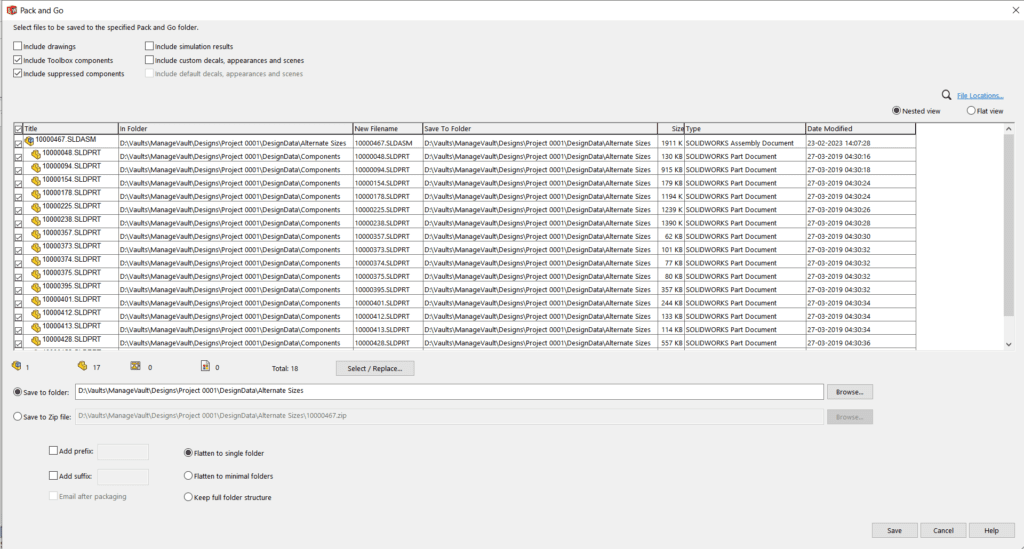The width and height of the screenshot is (1024, 549).
Task: Click the assembly count icon showing 1
Action: click(15, 367)
